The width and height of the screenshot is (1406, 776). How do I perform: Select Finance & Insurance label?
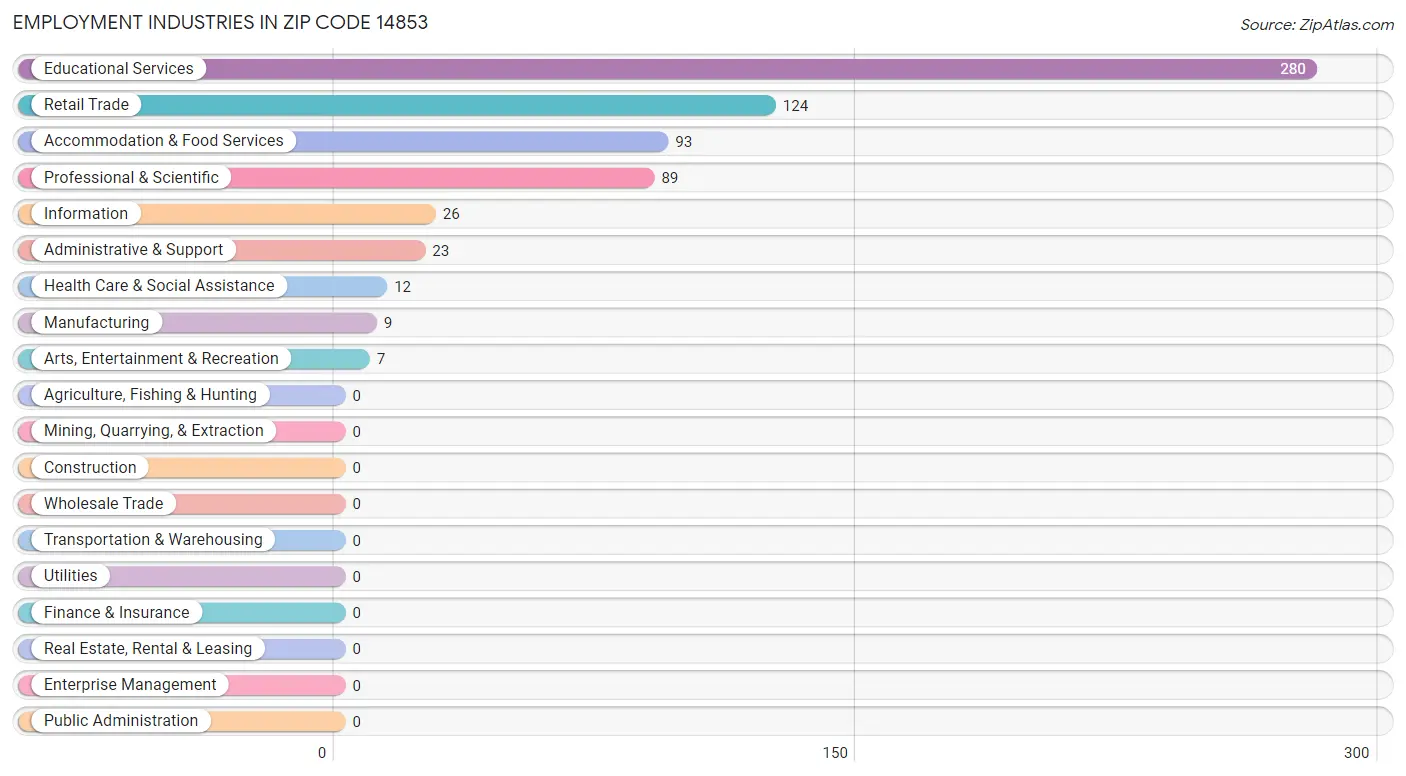tap(116, 612)
